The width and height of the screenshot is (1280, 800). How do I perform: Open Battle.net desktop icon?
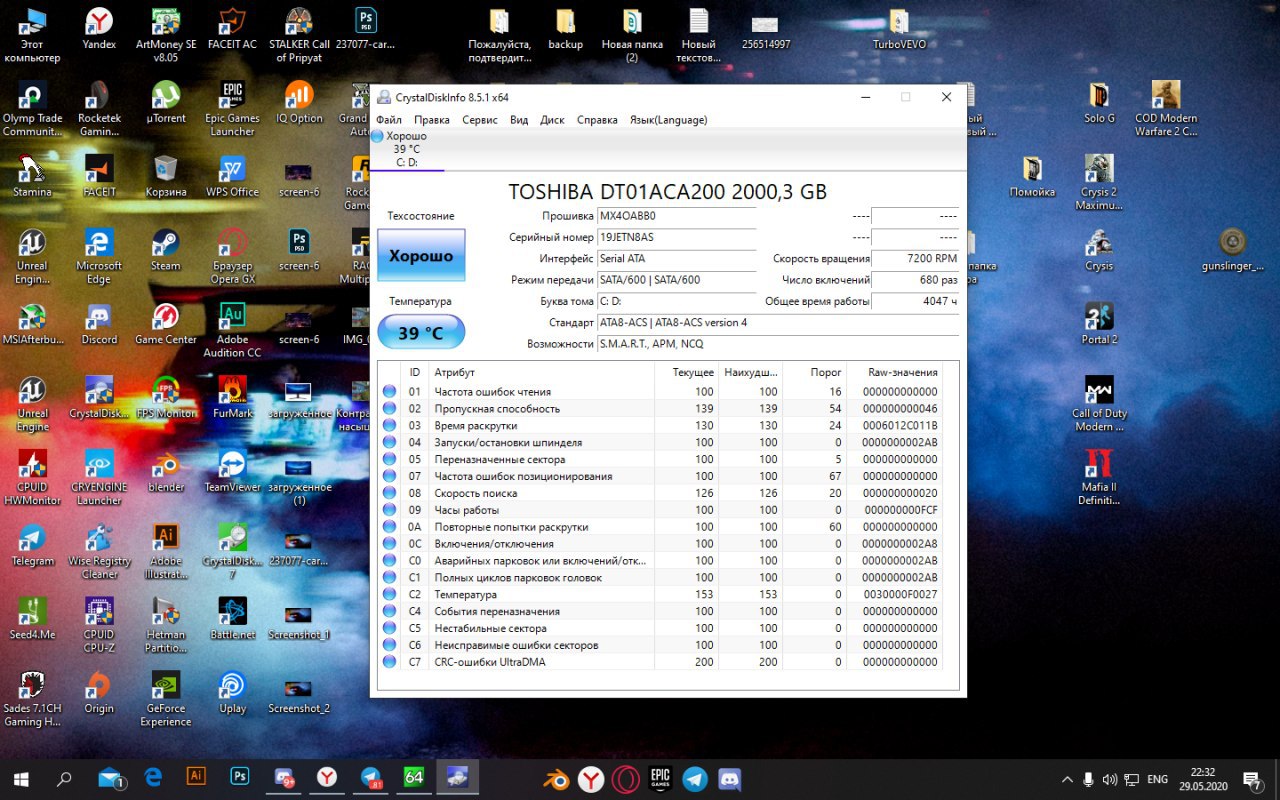pyautogui.click(x=232, y=619)
